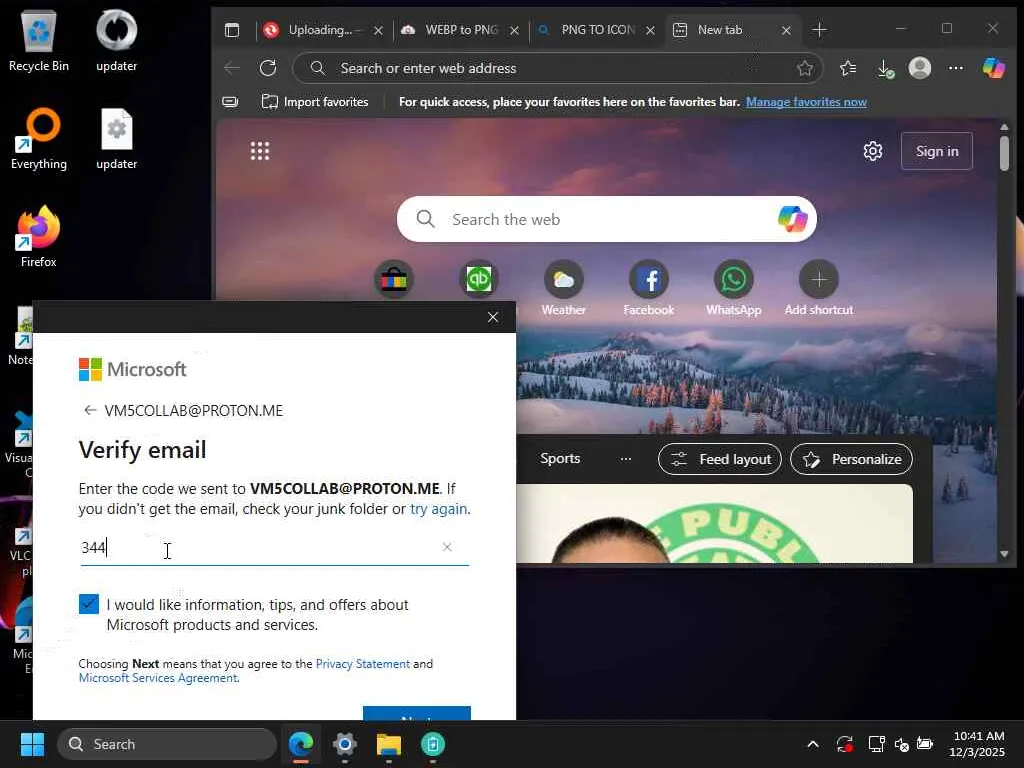This screenshot has width=1024, height=768.
Task: Open Windows Start menu
Action: 32,744
